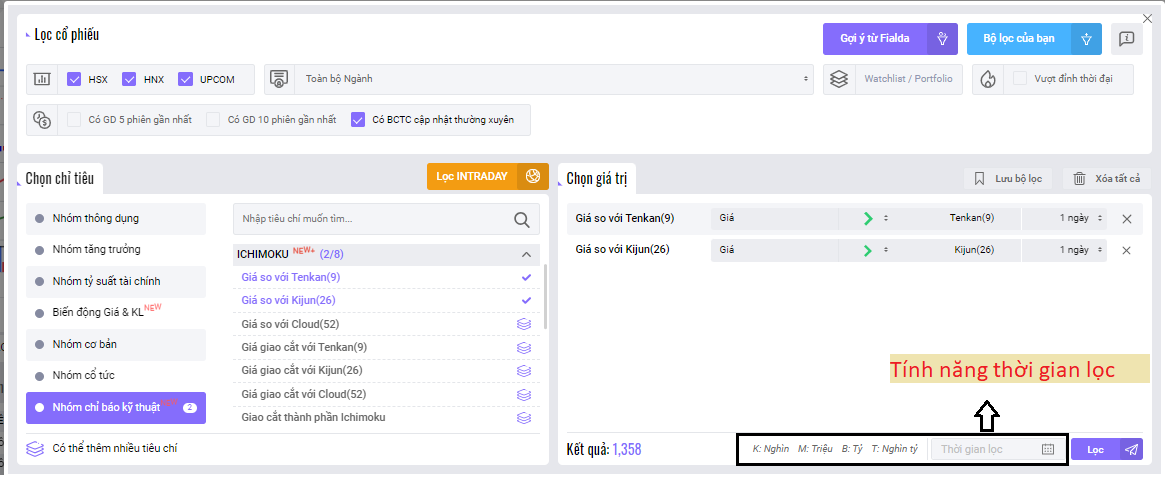
Task: Toggle the UPCOM exchange checkbox
Action: pos(185,79)
